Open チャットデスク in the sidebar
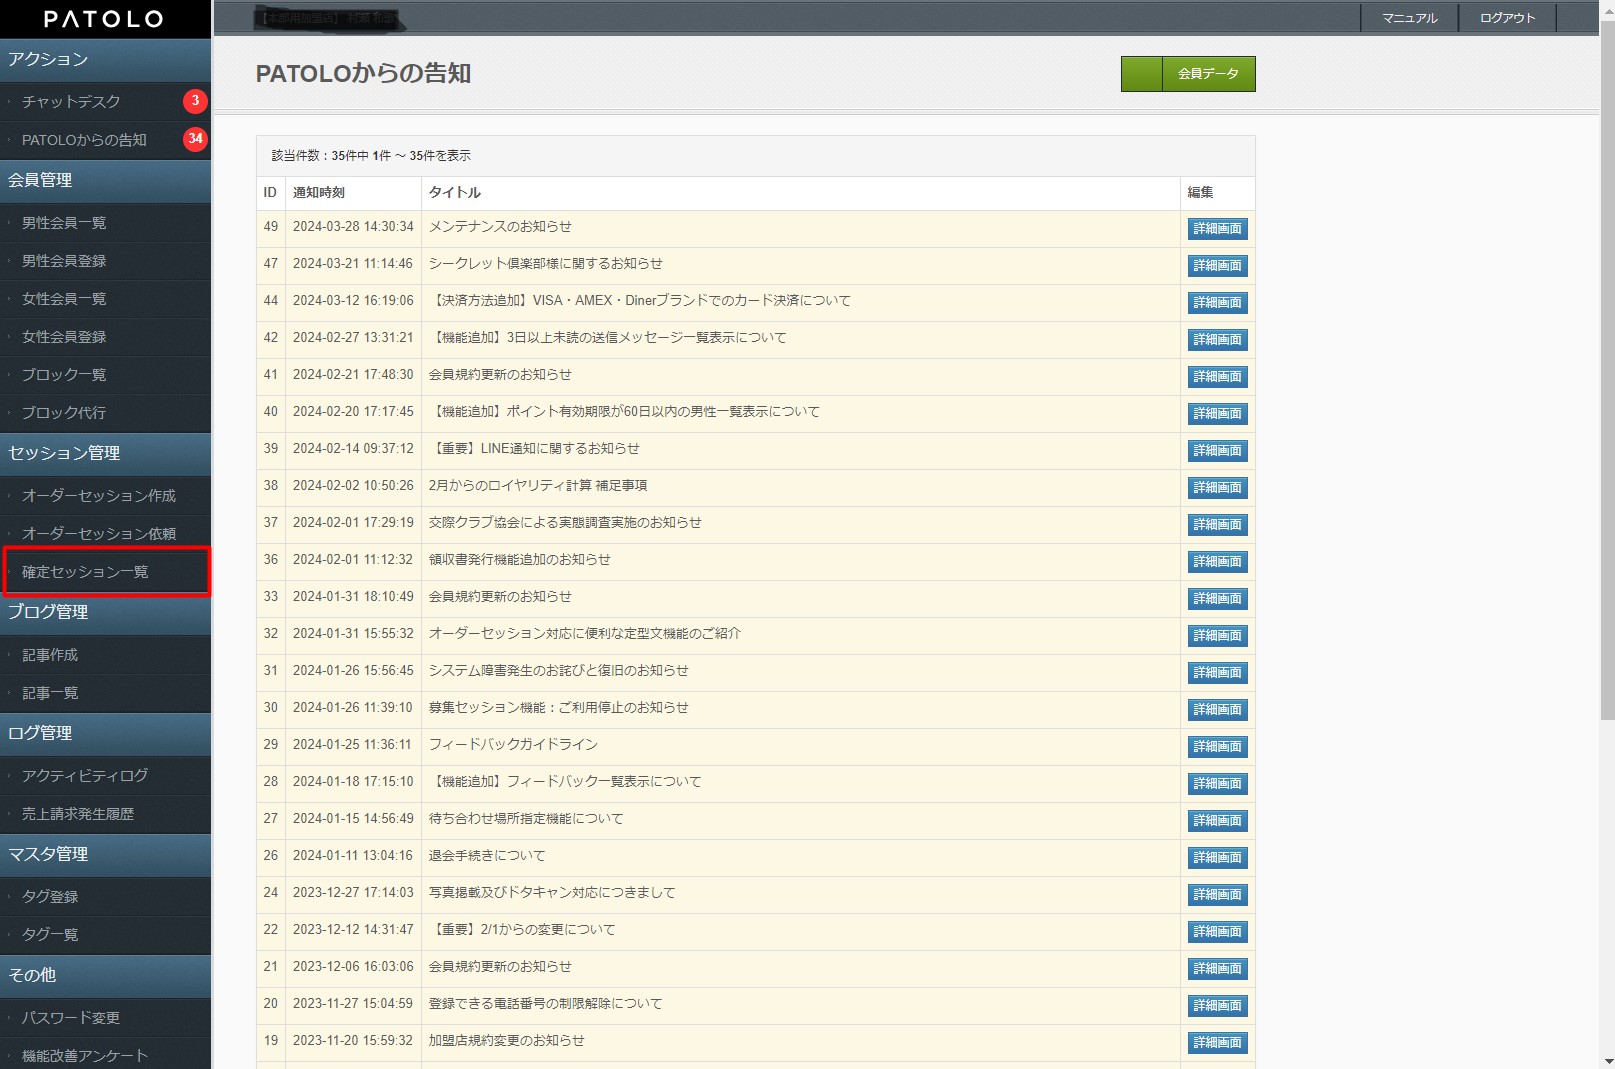1615x1069 pixels. (x=105, y=101)
